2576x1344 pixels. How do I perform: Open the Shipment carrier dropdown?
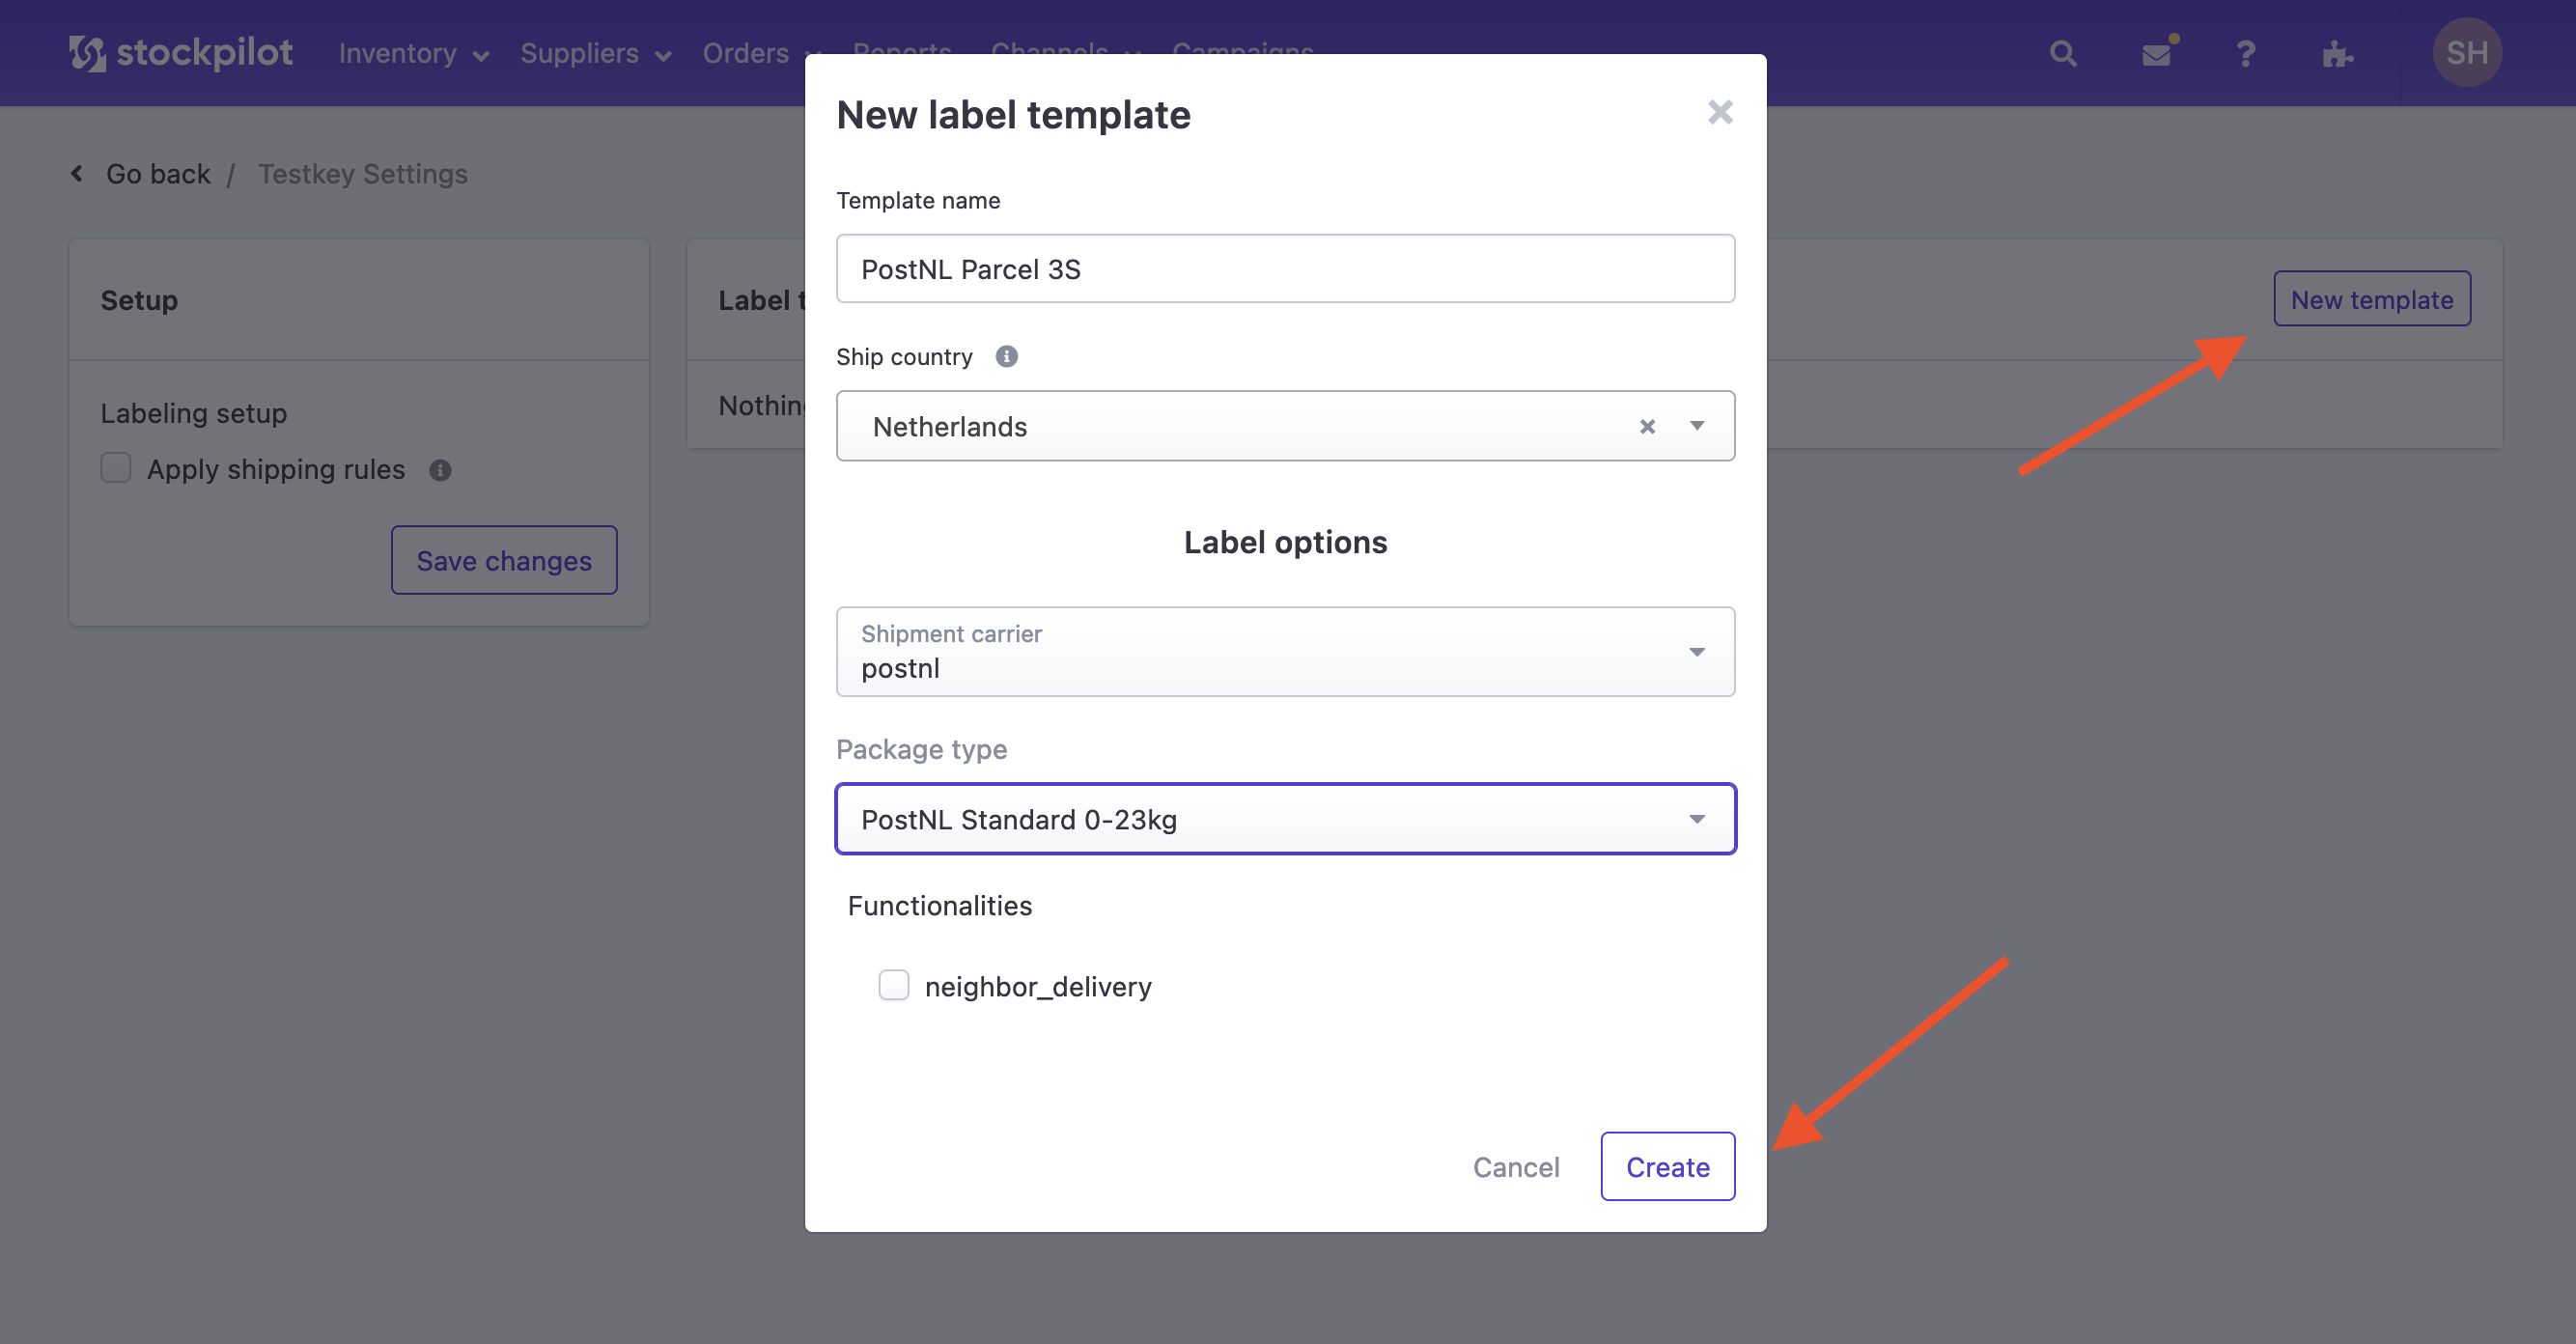1285,651
